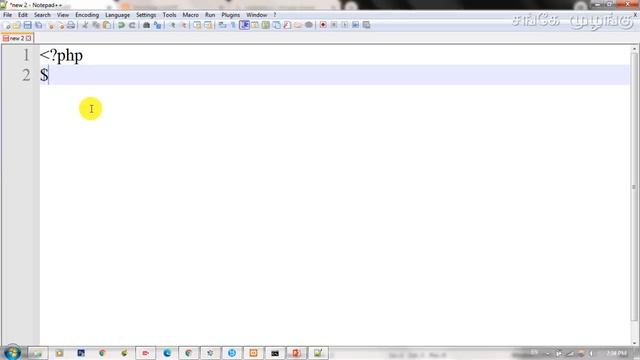
Task: Toggle the highlighted indent guide button
Action: pos(244,25)
